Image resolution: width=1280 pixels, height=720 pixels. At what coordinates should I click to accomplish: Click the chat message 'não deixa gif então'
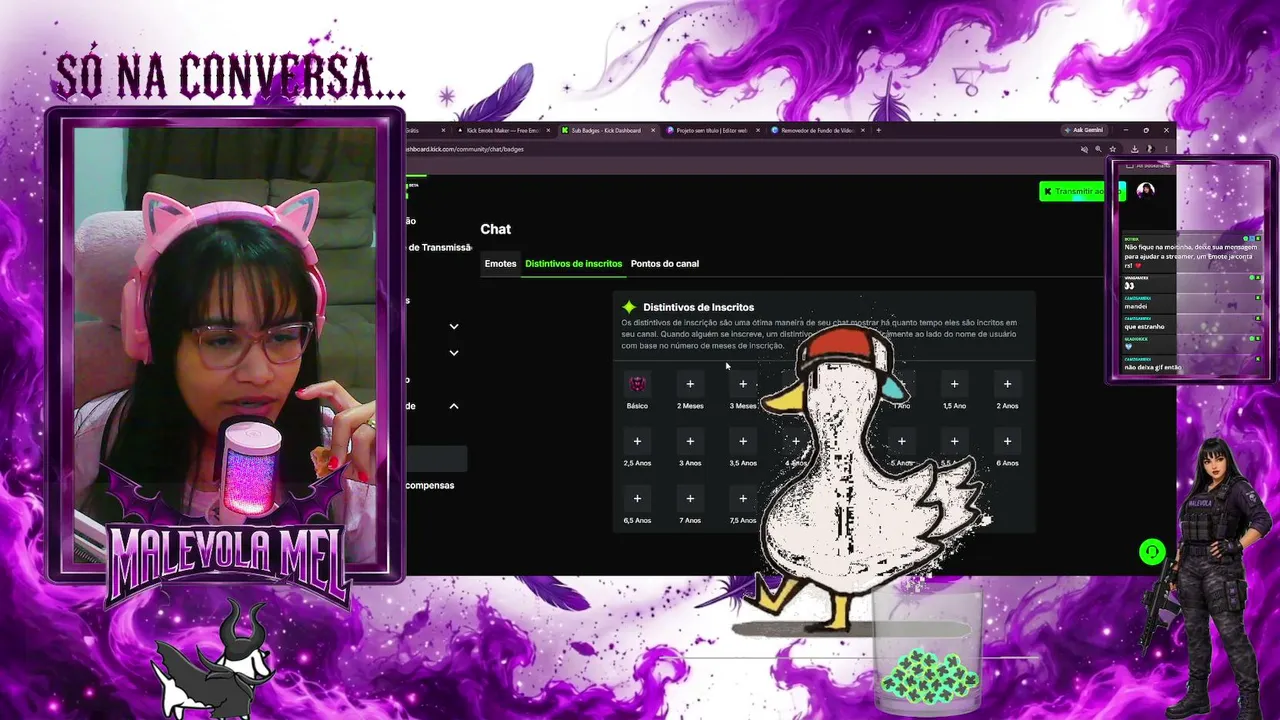pos(1153,367)
